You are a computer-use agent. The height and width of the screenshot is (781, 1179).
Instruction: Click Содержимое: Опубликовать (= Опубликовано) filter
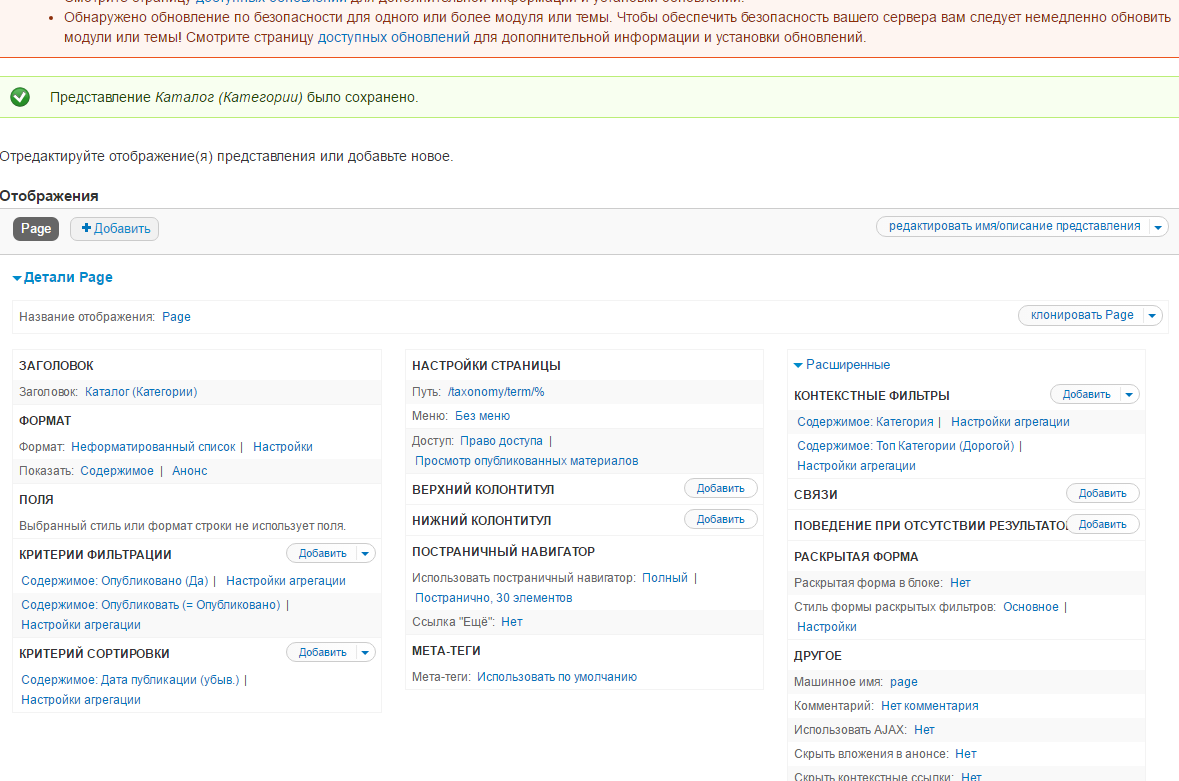coord(150,604)
